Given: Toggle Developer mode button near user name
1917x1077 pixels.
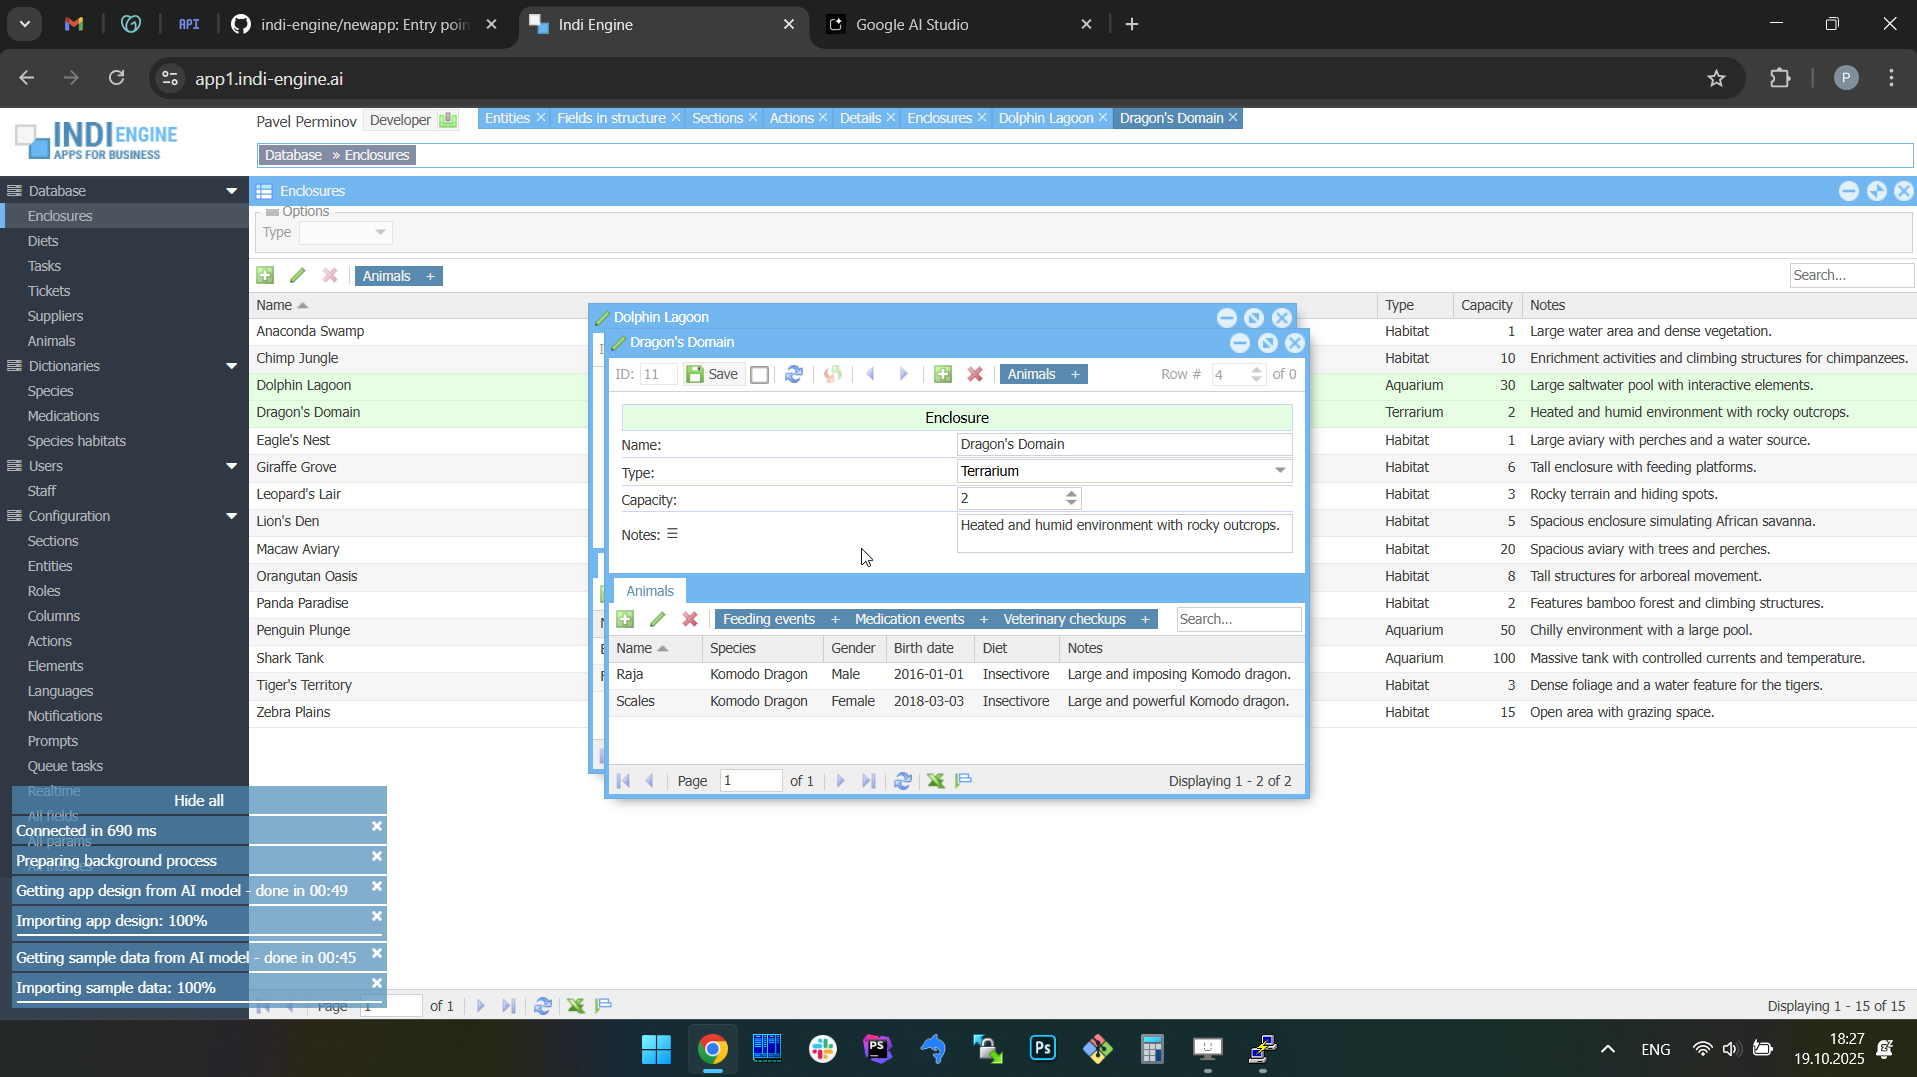Looking at the screenshot, I should tap(447, 120).
